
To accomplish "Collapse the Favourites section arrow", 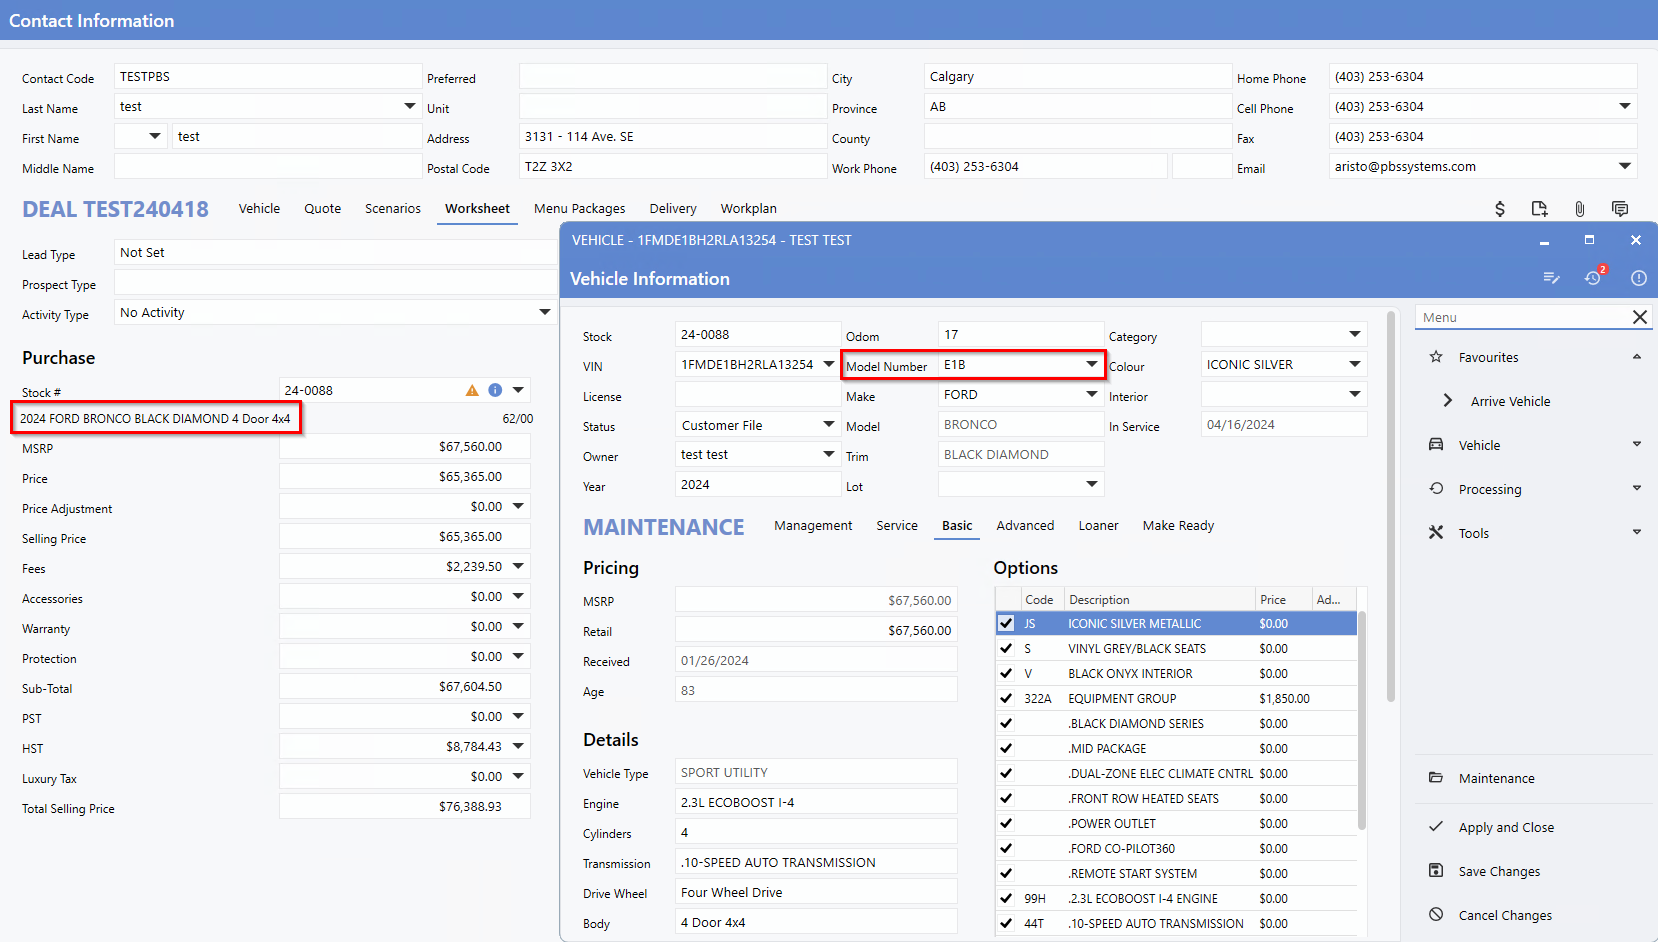I will pyautogui.click(x=1637, y=357).
